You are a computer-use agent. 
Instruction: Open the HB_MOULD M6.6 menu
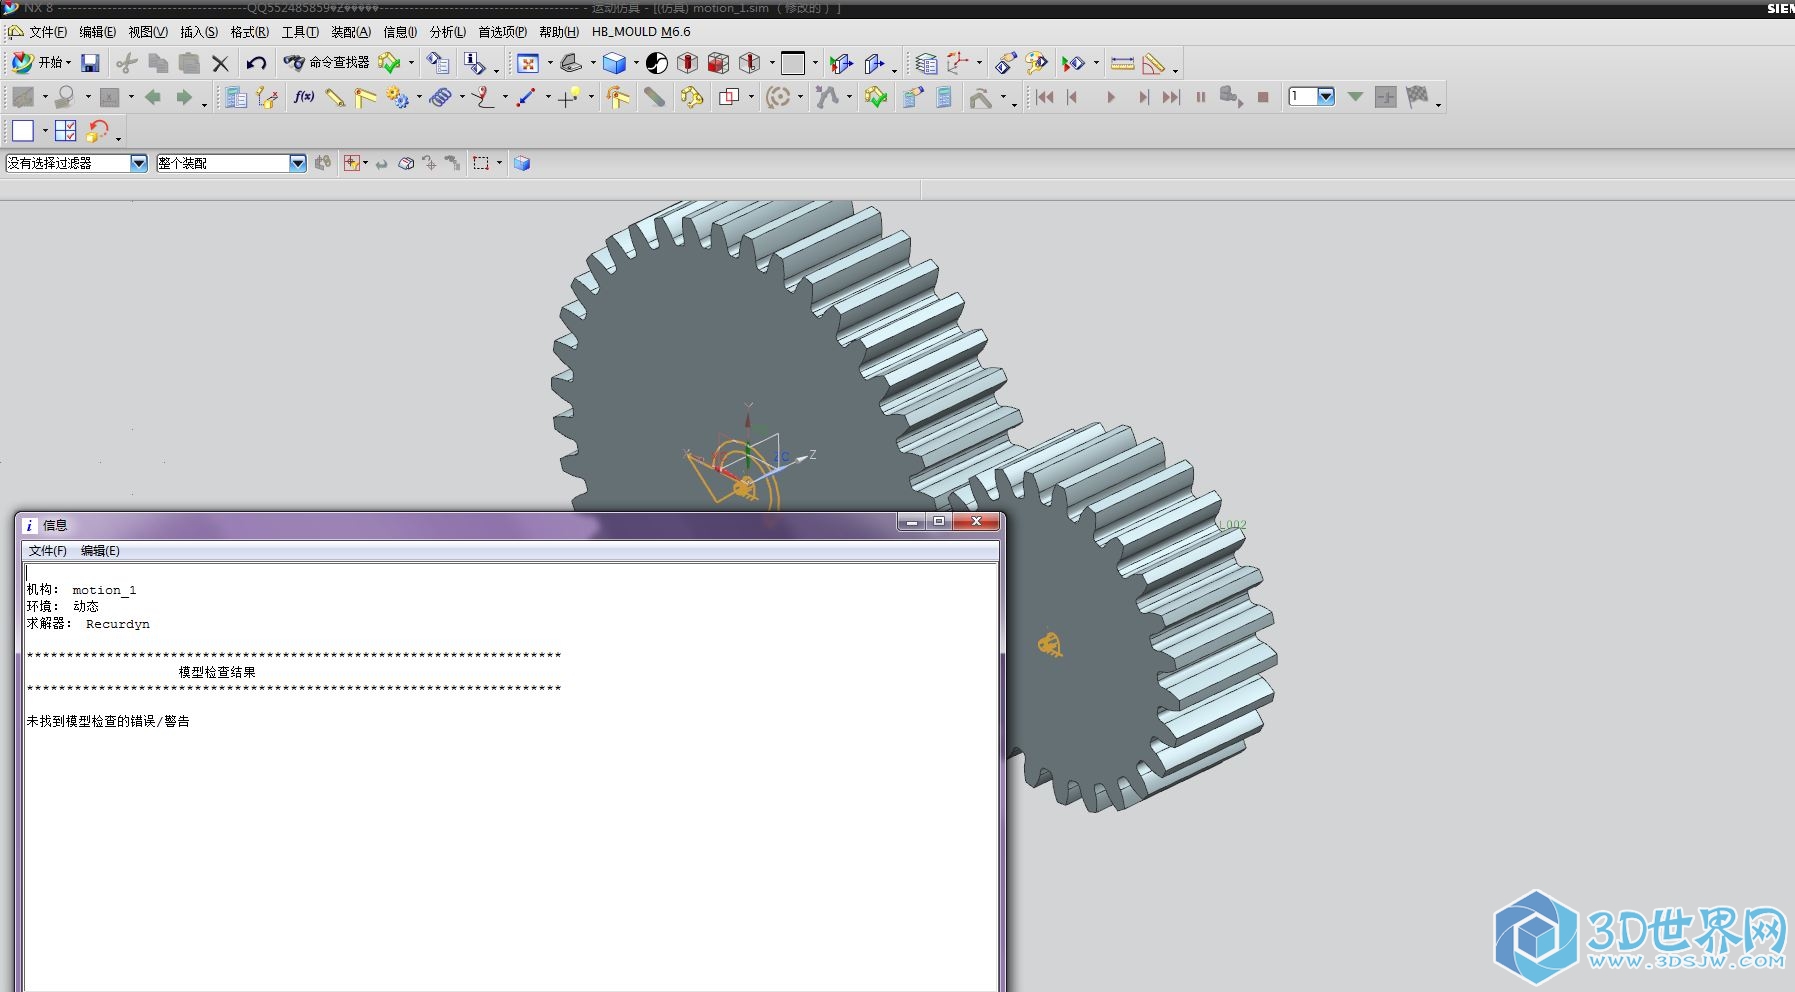641,32
